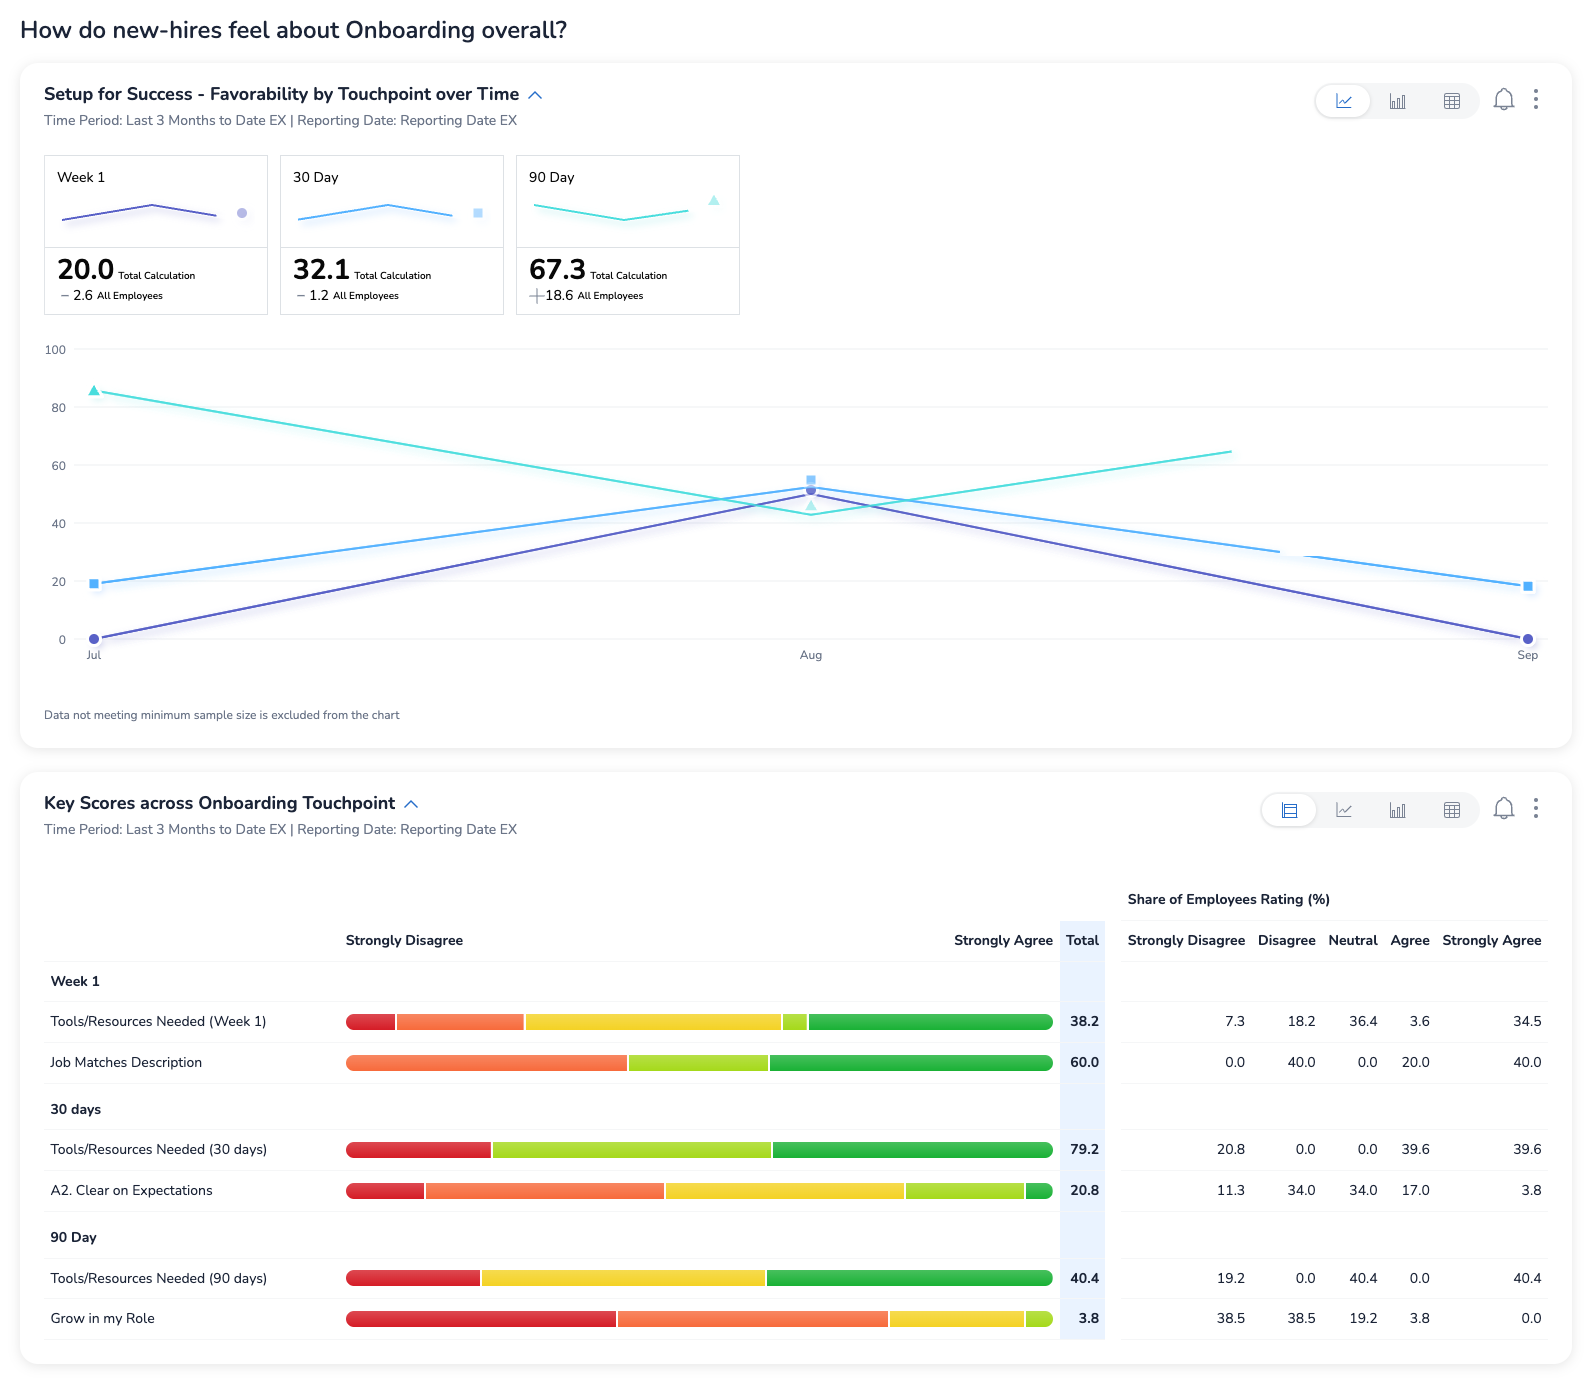Click the Aug data point on the 30 Day line
Screen dimensions: 1596x1383
click(811, 481)
